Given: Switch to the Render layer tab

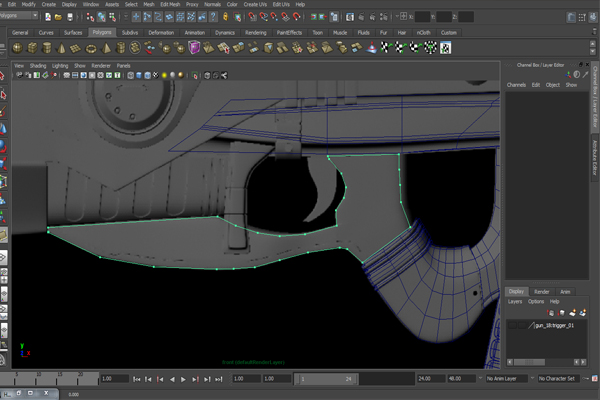Looking at the screenshot, I should pos(541,292).
